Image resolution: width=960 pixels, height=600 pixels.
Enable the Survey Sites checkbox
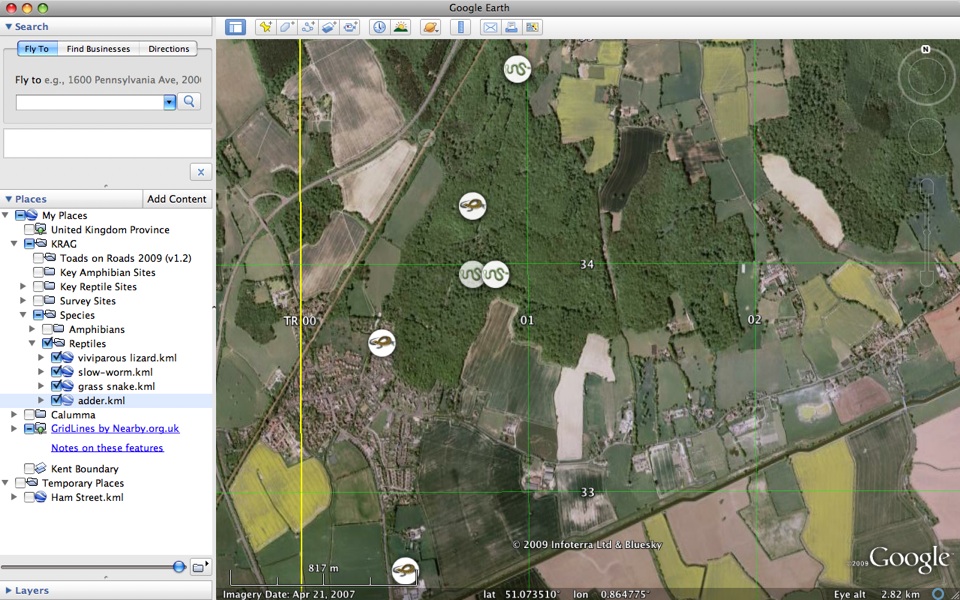38,301
